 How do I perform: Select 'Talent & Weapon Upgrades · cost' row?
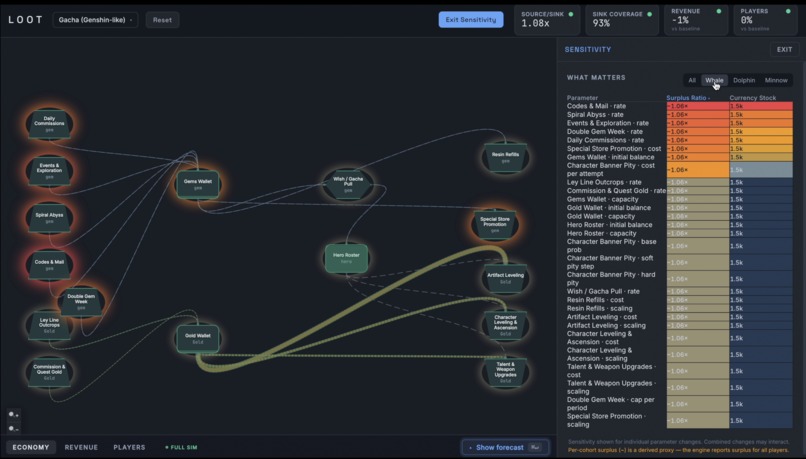(680, 371)
